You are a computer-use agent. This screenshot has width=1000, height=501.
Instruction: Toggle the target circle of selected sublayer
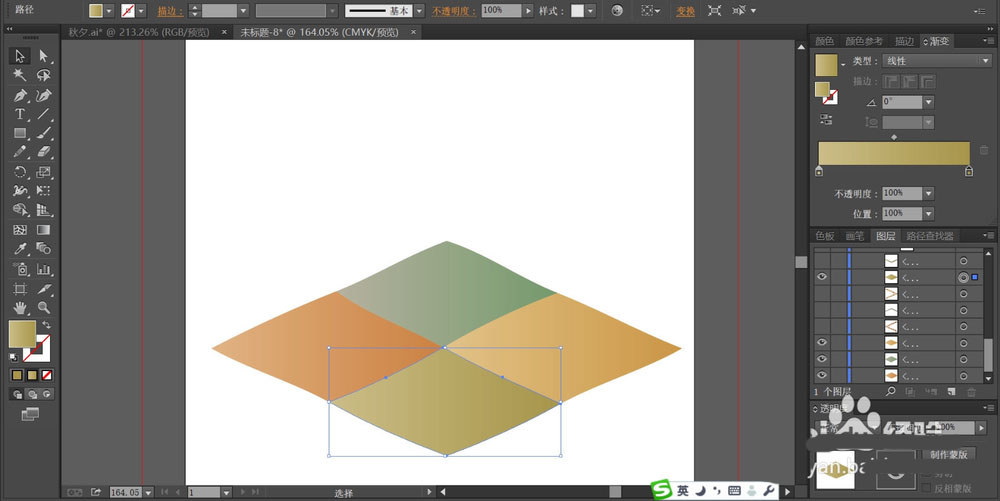pyautogui.click(x=963, y=277)
